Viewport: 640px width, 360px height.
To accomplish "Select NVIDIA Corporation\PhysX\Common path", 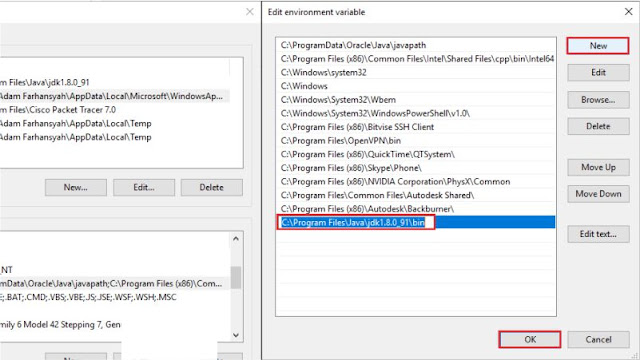I will click(x=416, y=182).
